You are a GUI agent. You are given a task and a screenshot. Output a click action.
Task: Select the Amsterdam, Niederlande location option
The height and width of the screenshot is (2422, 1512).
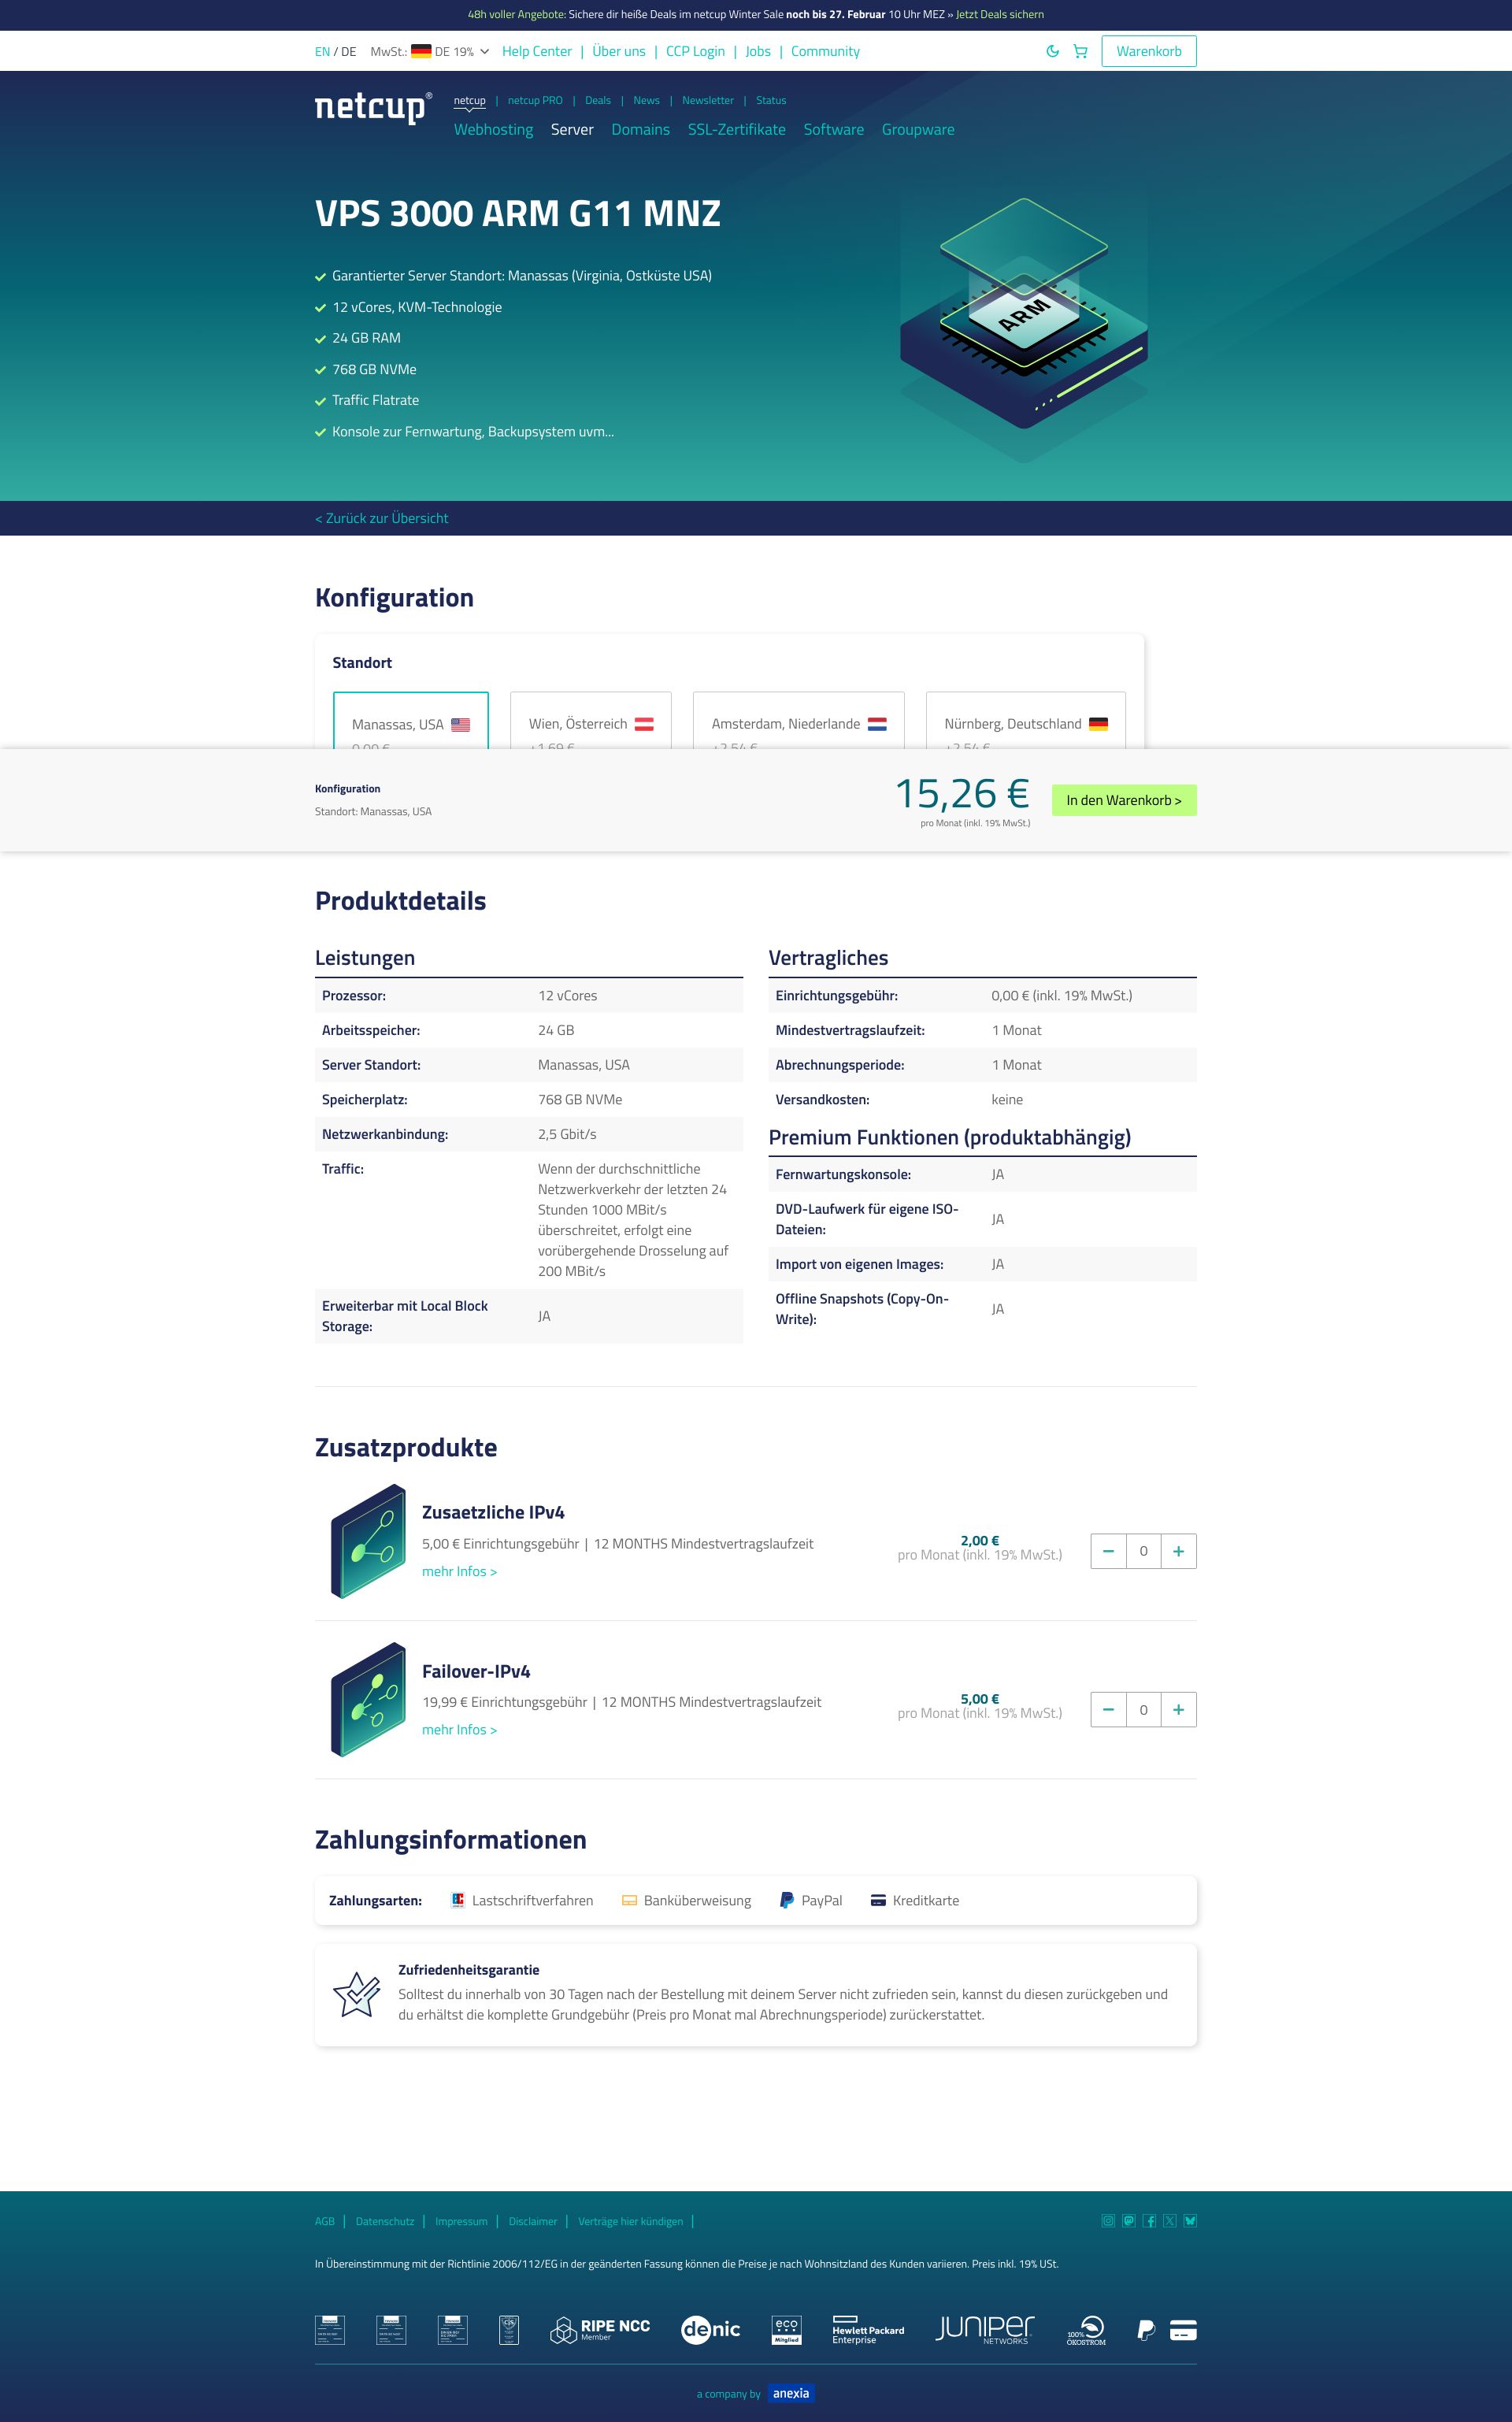tap(798, 720)
